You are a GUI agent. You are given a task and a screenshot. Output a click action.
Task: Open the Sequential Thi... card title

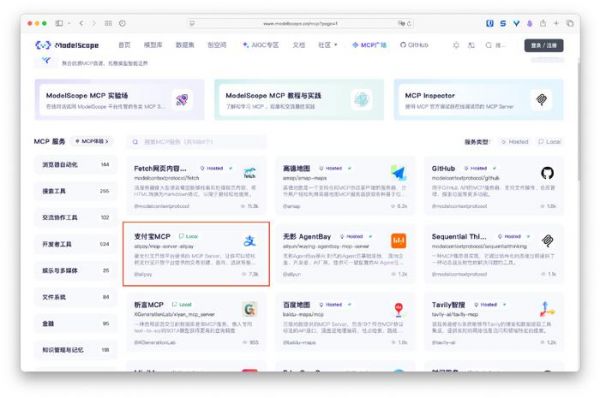459,237
